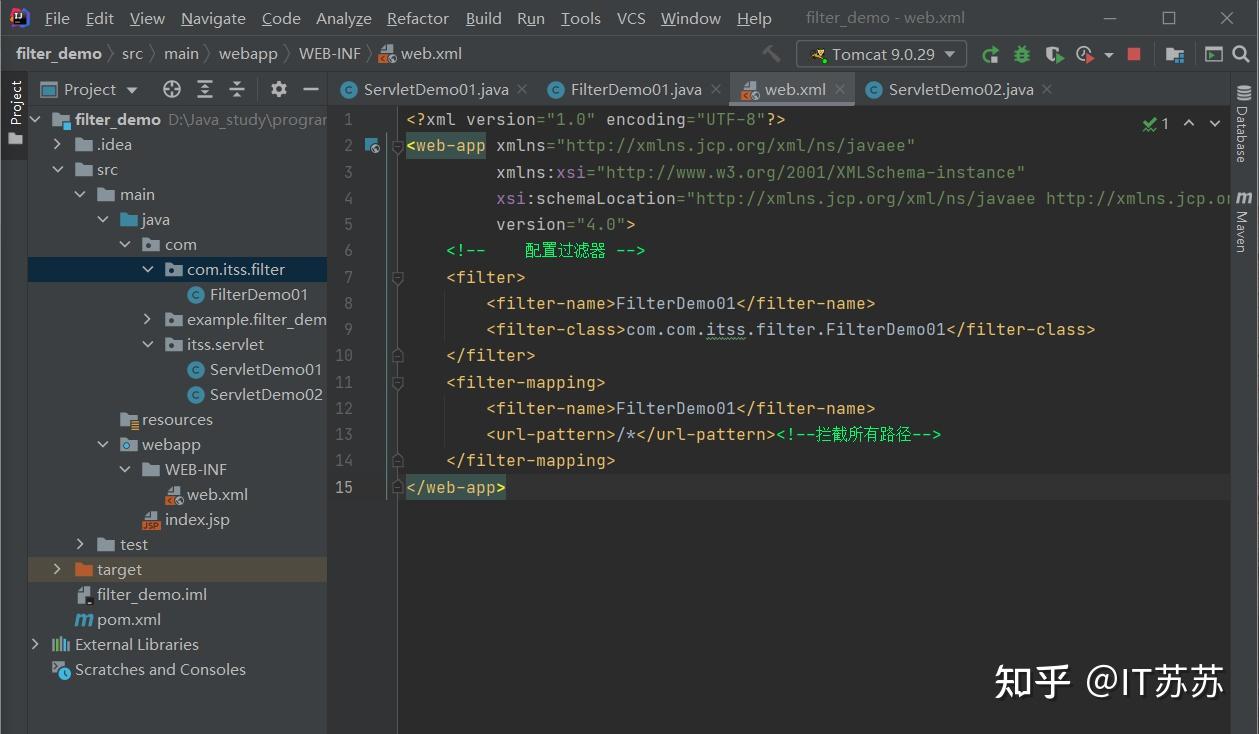The height and width of the screenshot is (734, 1259).
Task: Jump to previous highlighted problem arrow
Action: click(1189, 124)
